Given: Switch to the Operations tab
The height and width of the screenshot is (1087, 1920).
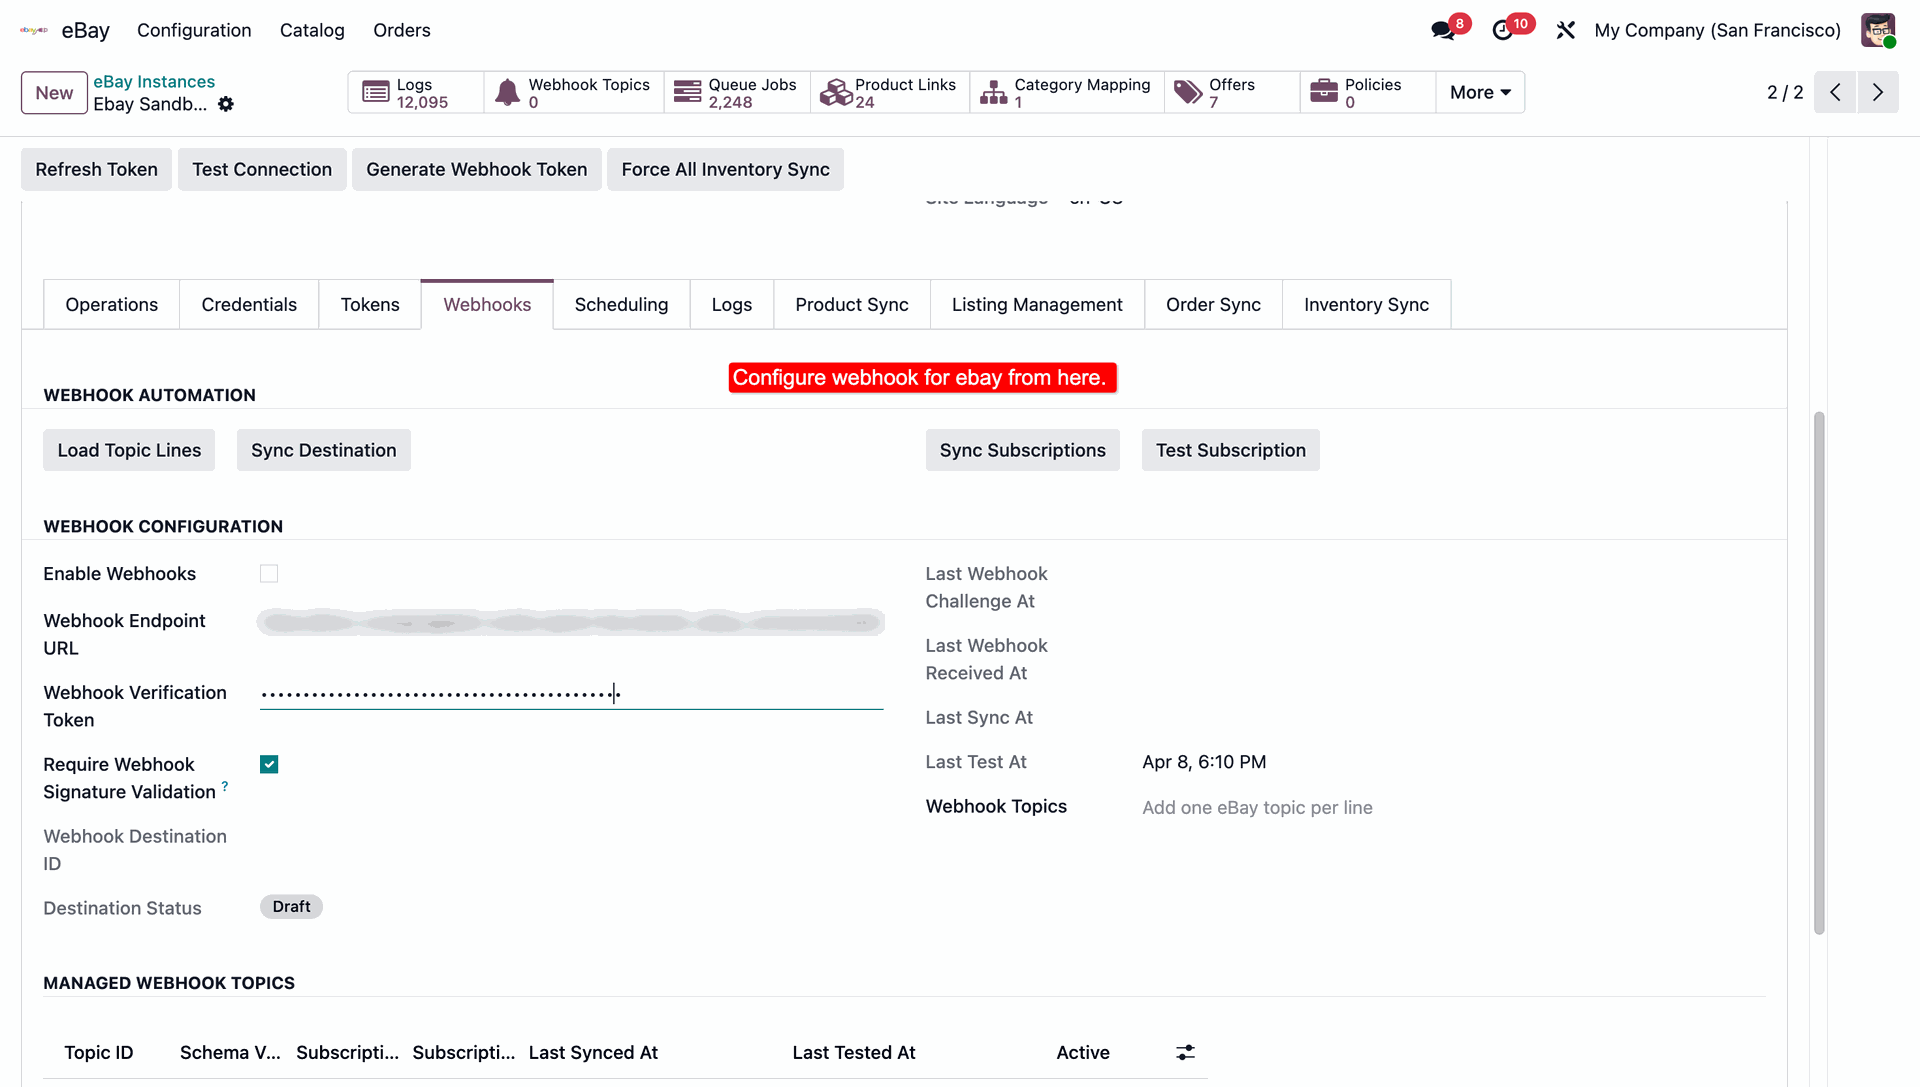Looking at the screenshot, I should pos(112,304).
